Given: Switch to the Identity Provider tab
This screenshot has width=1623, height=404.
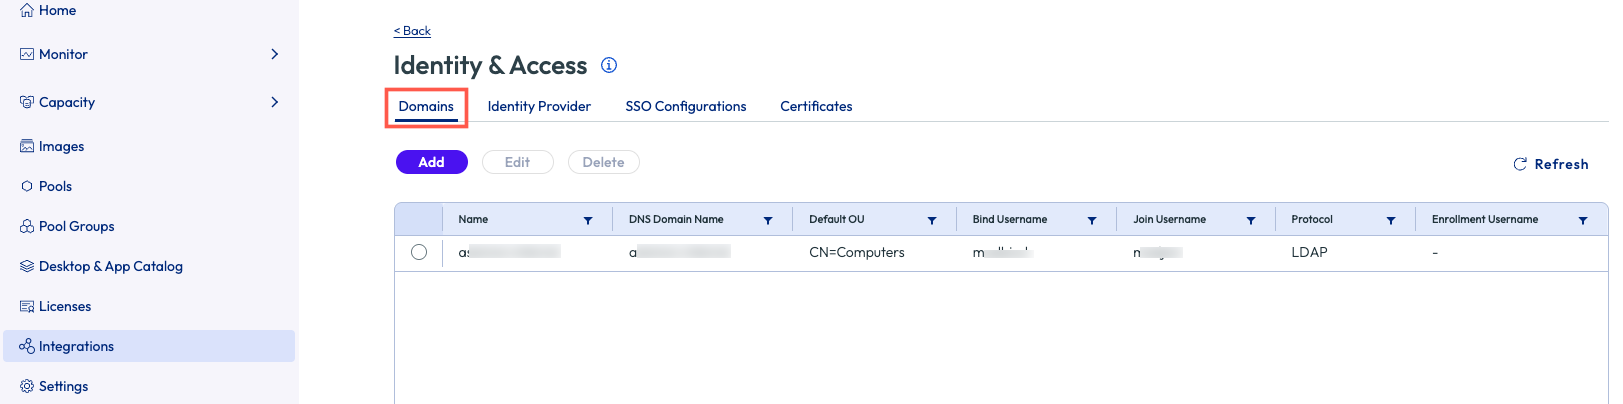Looking at the screenshot, I should [539, 106].
